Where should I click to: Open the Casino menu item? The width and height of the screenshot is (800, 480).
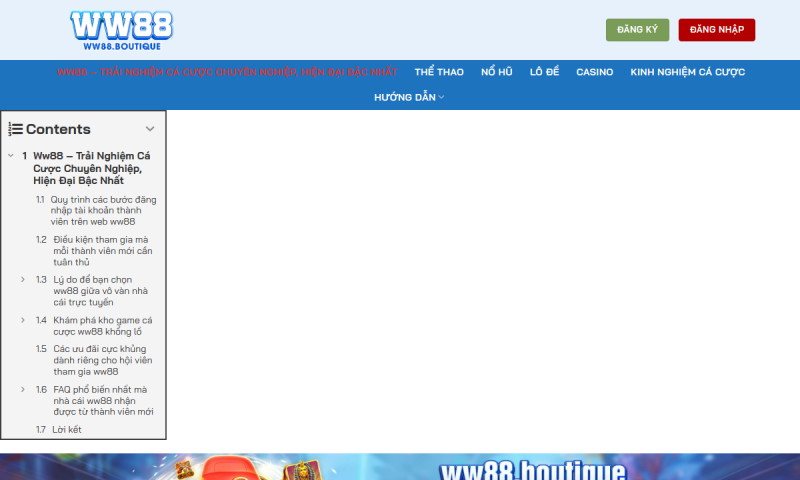tap(594, 72)
